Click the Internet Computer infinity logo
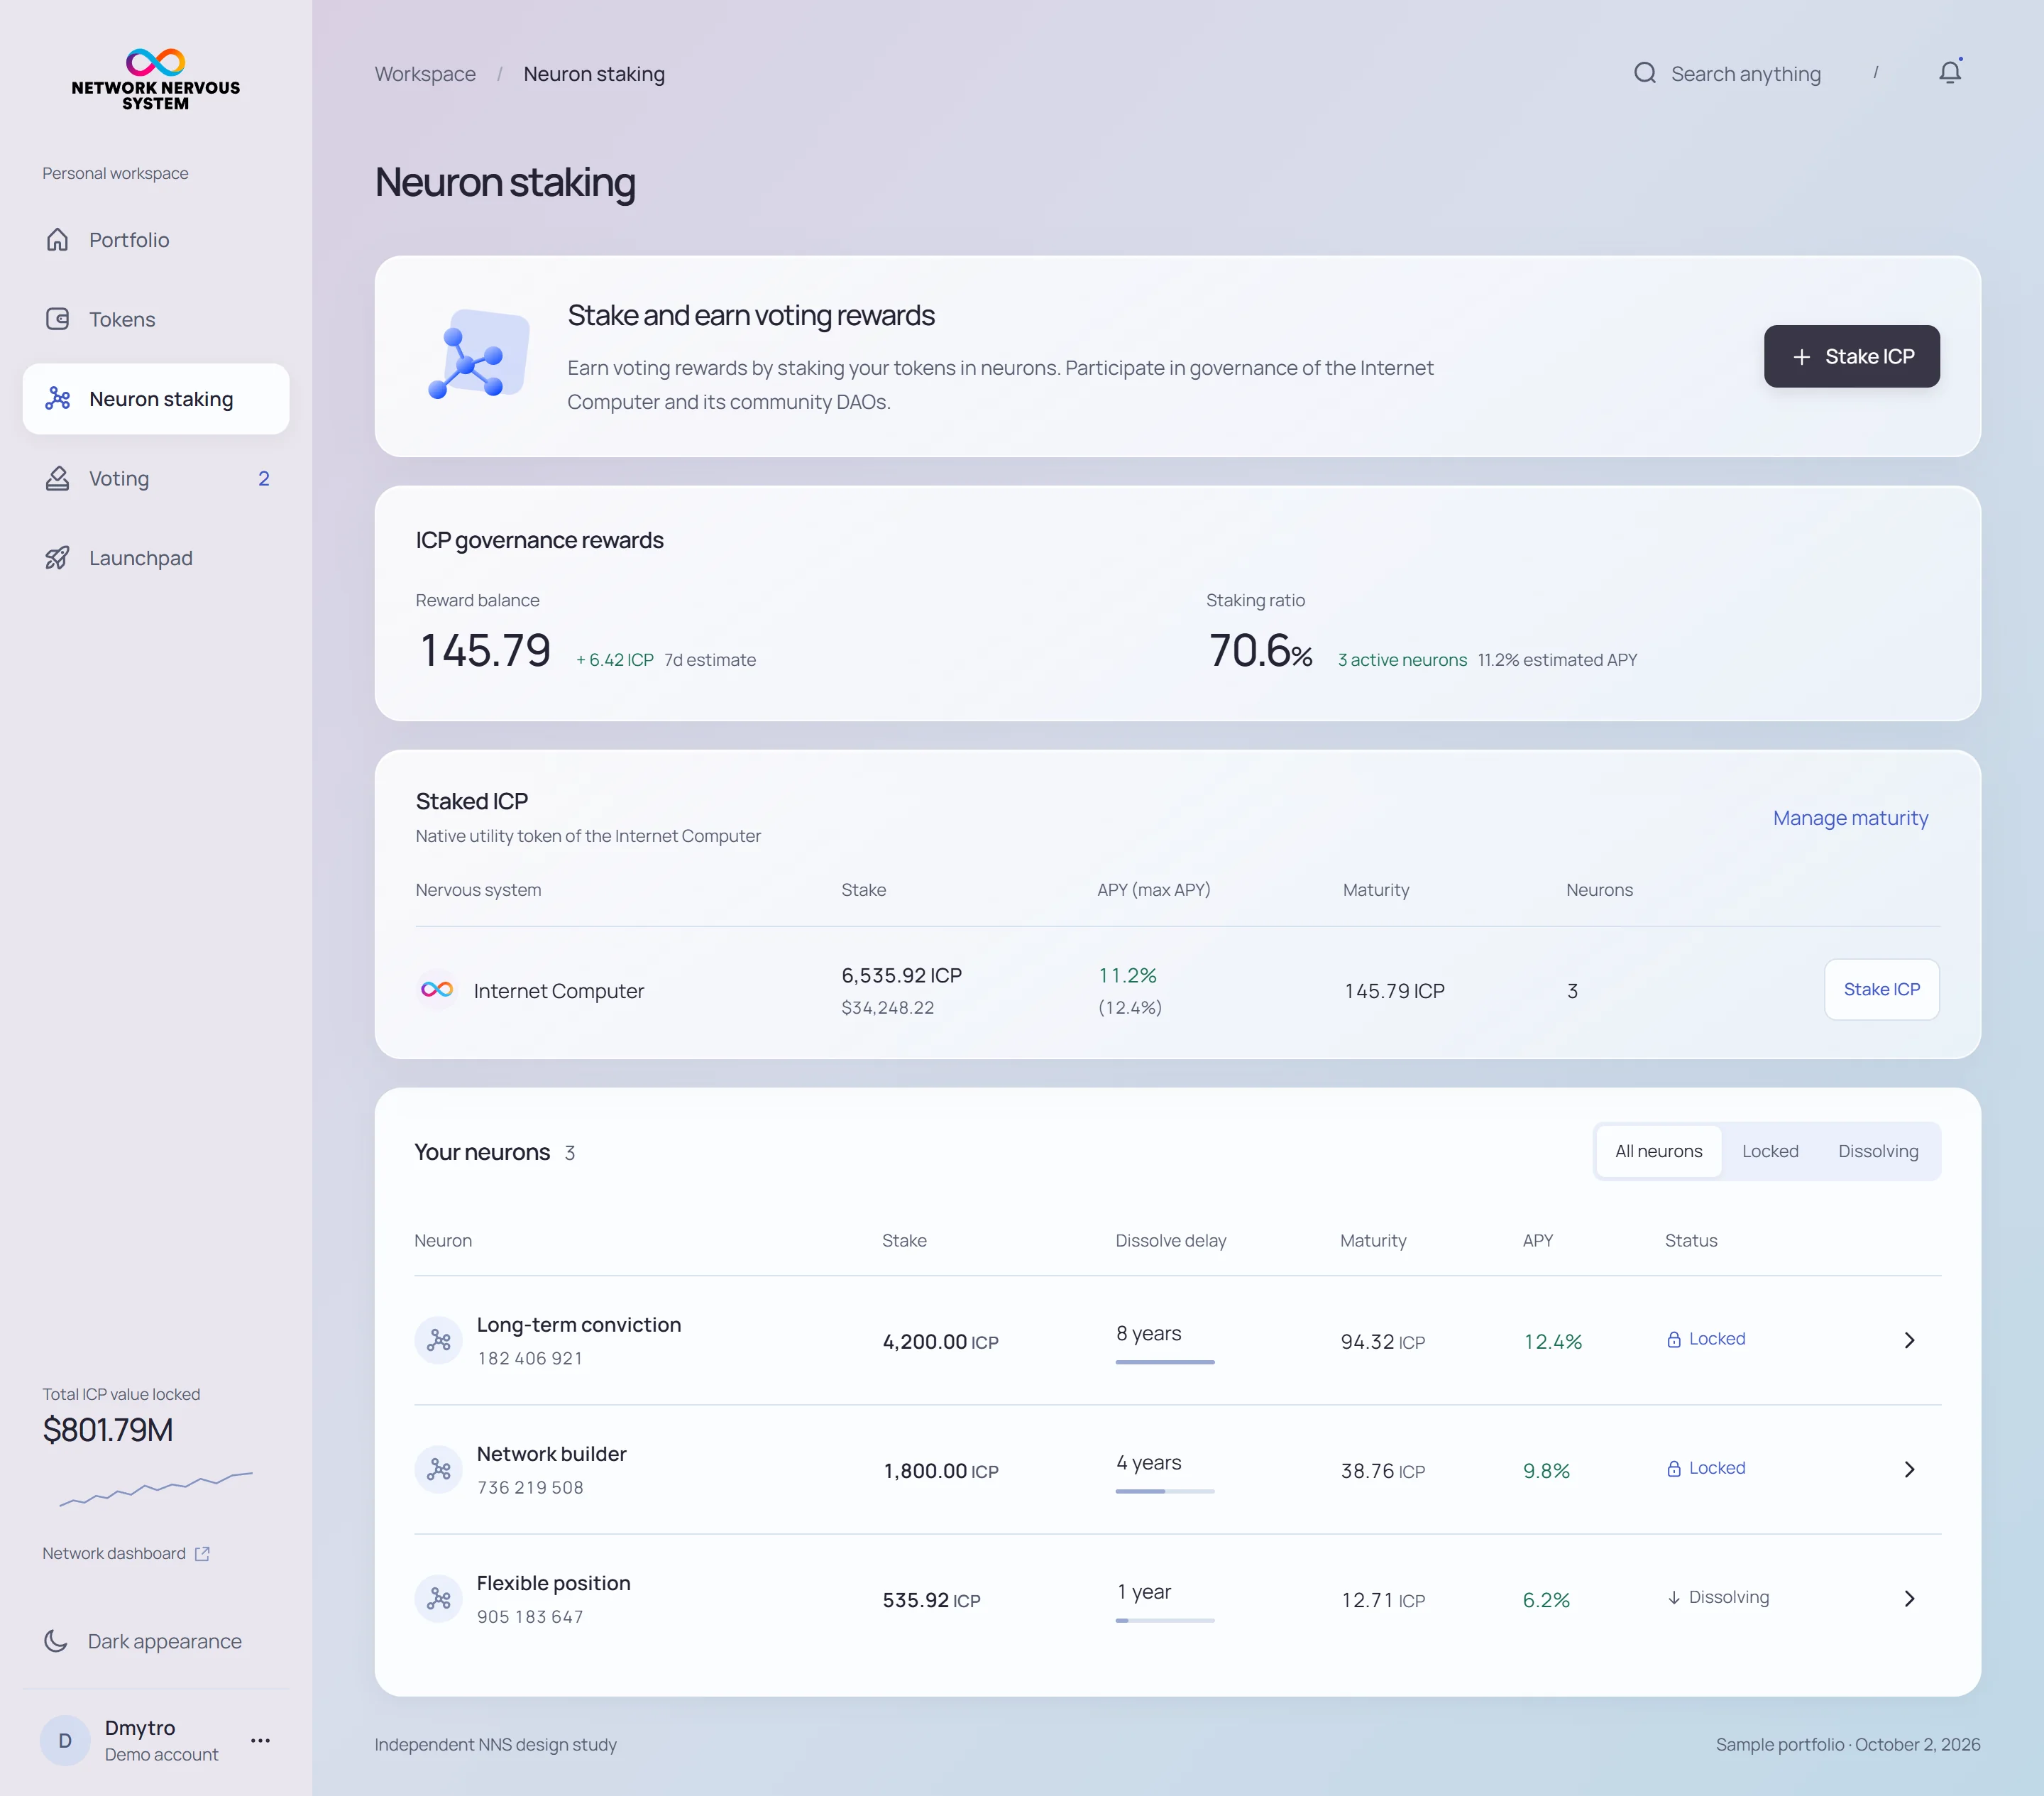 point(437,990)
